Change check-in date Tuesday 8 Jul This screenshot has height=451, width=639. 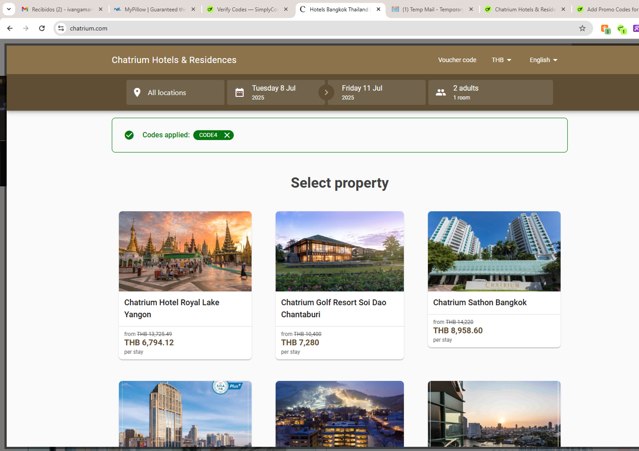click(x=275, y=92)
